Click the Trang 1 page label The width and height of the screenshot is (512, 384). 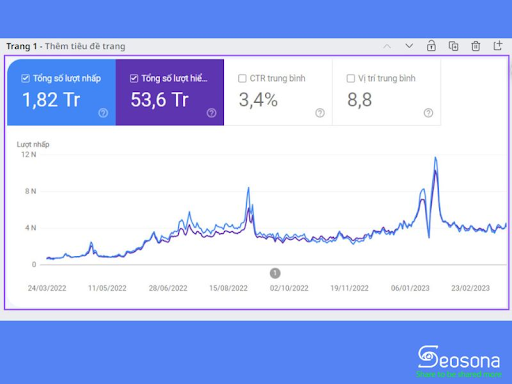(x=21, y=46)
